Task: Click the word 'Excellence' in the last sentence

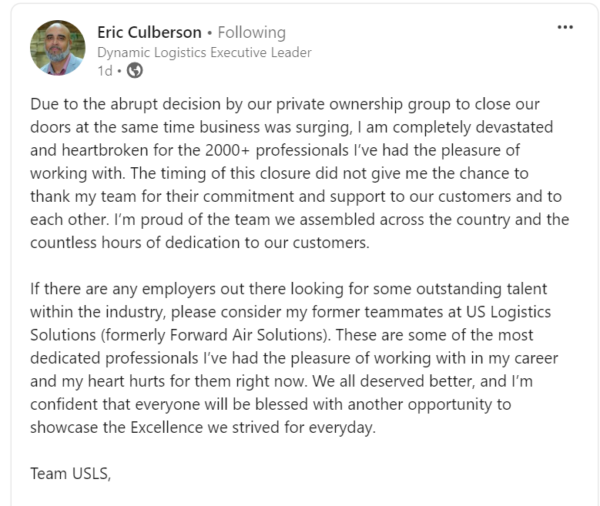Action: (x=167, y=428)
